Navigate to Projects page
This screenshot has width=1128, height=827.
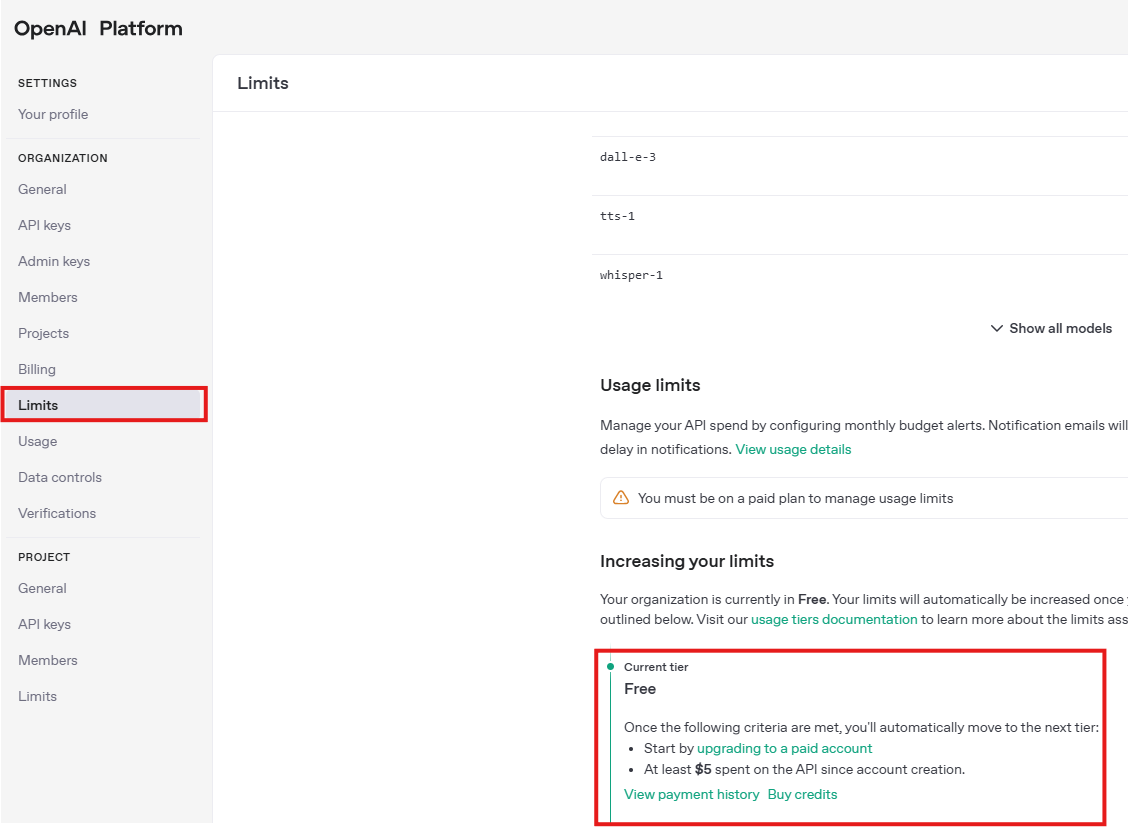click(44, 333)
